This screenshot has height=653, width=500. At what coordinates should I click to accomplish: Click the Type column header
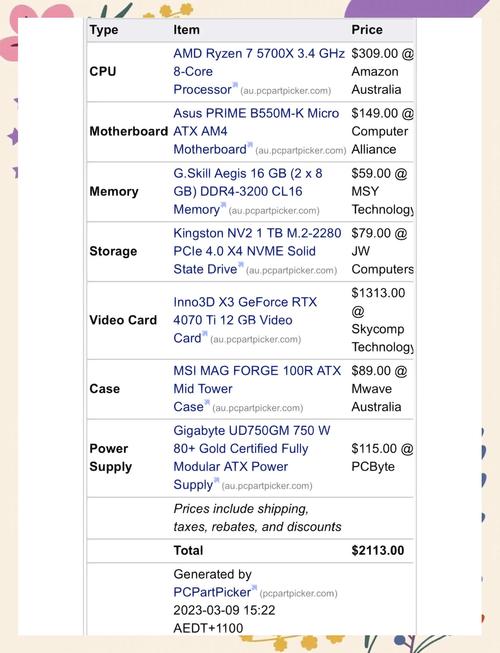coord(104,30)
